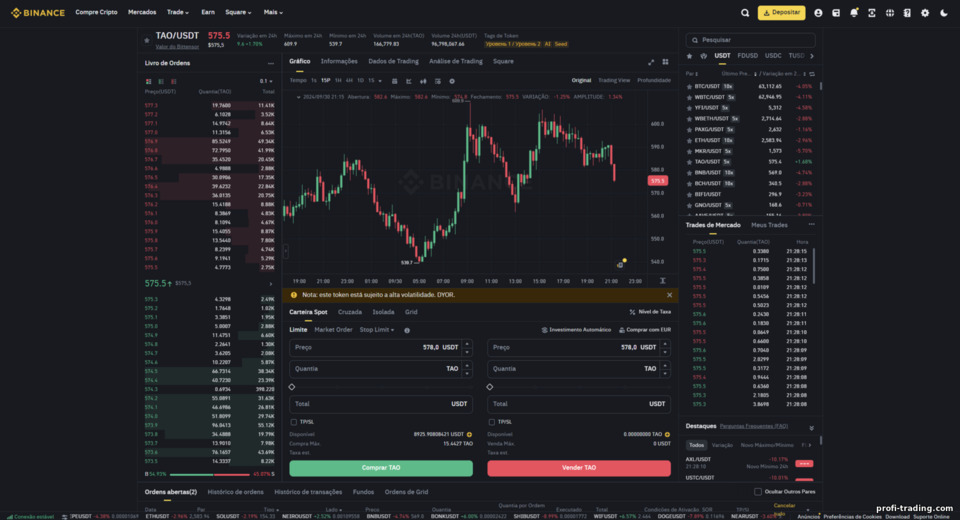Image resolution: width=960 pixels, height=520 pixels.
Task: Open more chart intervals dropdown arrow
Action: coord(380,81)
